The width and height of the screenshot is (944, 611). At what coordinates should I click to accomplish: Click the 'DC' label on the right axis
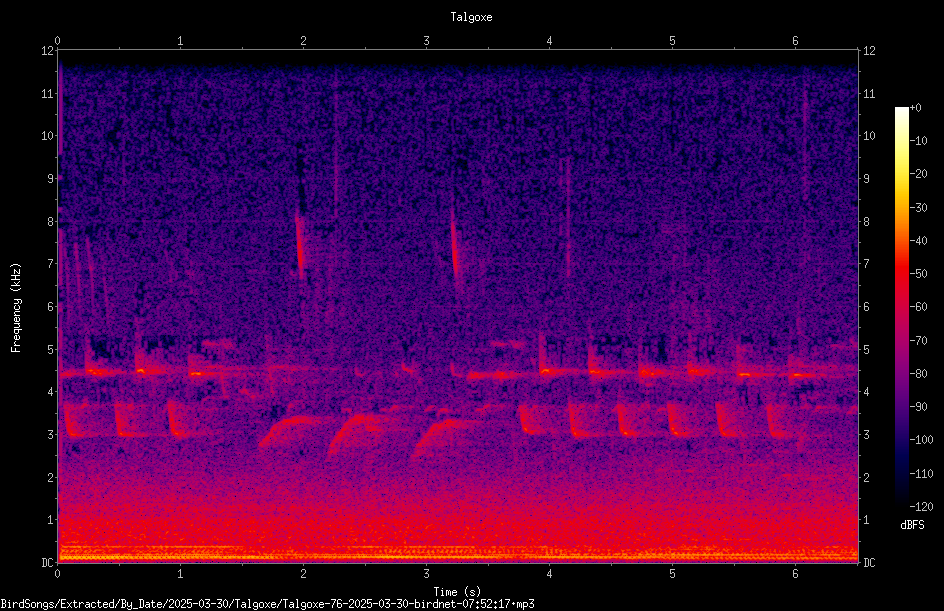click(x=869, y=563)
